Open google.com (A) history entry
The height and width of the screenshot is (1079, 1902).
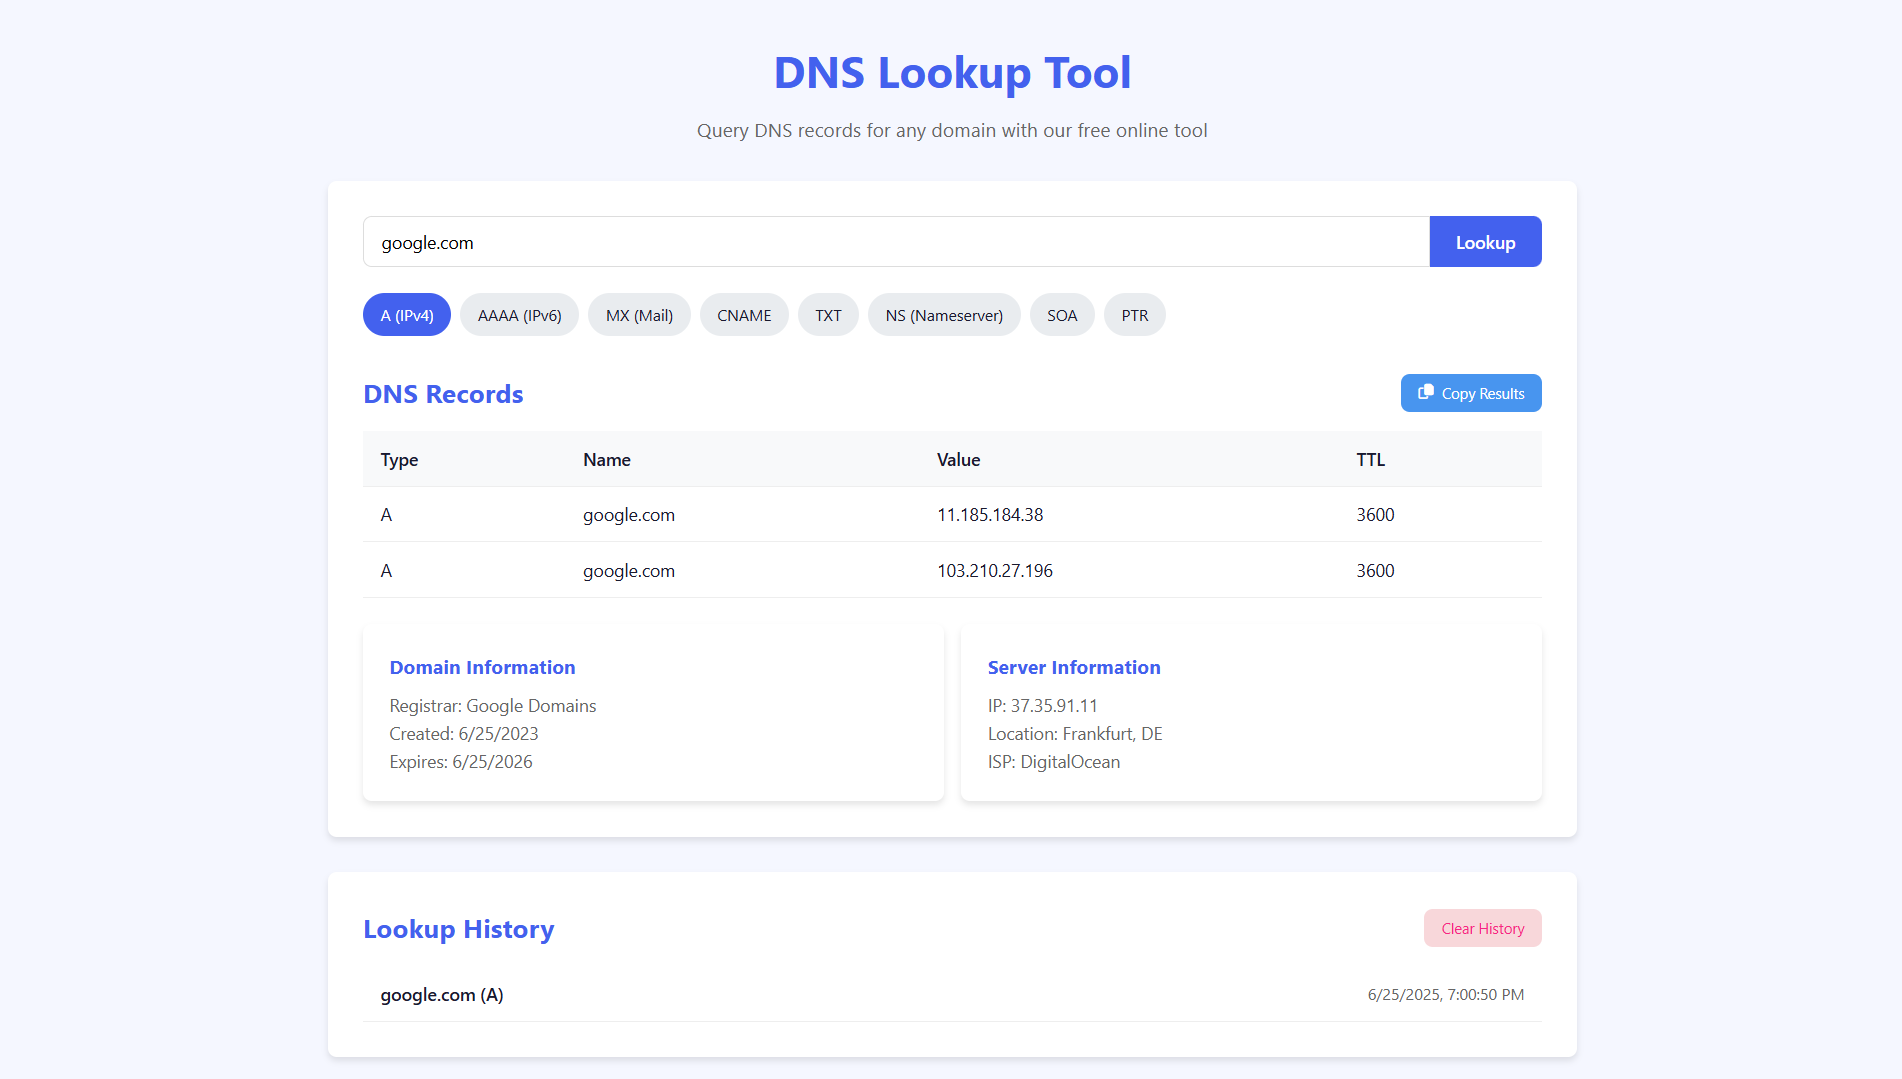(x=952, y=995)
